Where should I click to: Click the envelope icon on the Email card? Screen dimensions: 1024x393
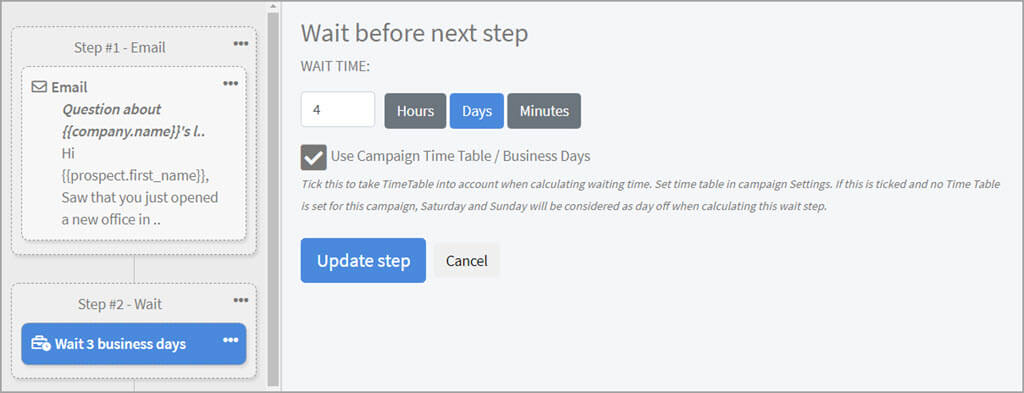[x=39, y=87]
